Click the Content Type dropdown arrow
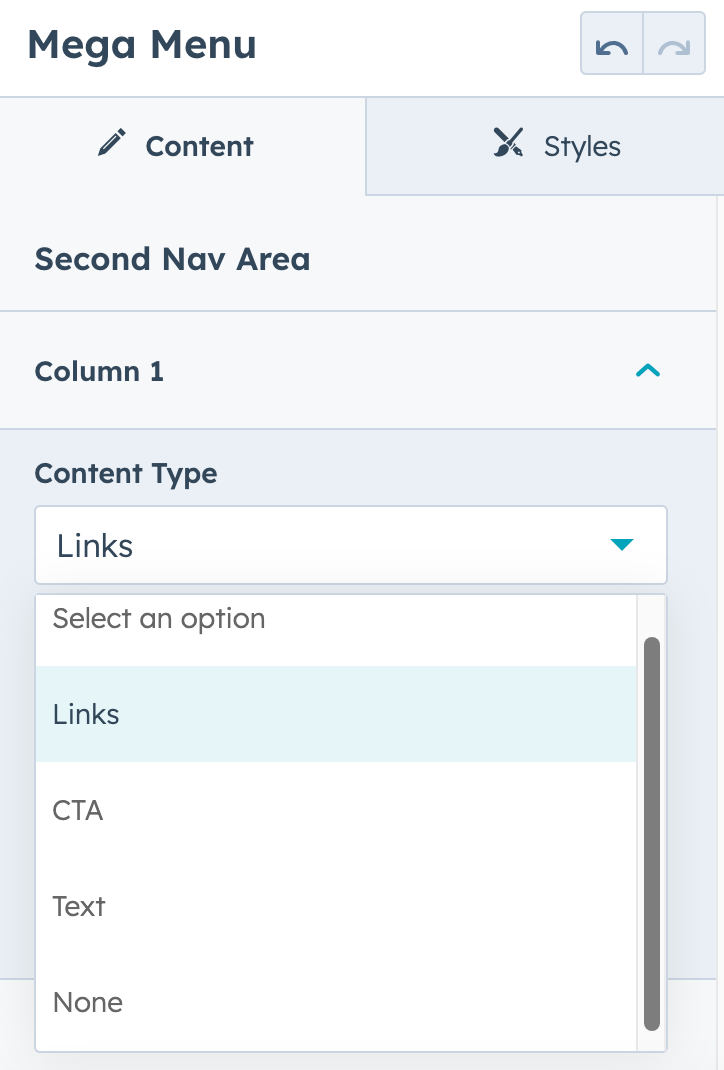The image size is (724, 1070). point(622,545)
